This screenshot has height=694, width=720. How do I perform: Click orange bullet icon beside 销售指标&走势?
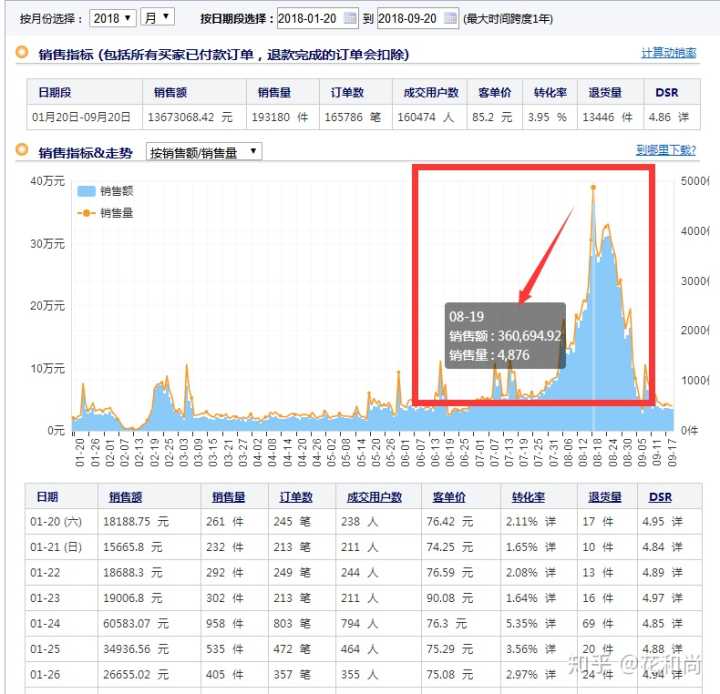pyautogui.click(x=22, y=151)
